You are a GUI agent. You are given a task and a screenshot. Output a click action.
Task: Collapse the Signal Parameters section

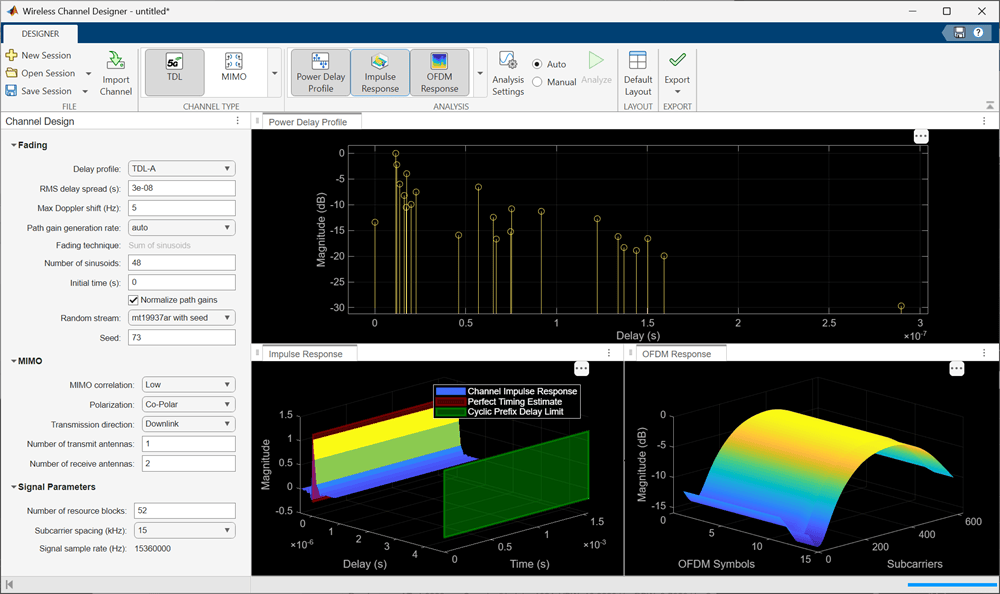pyautogui.click(x=13, y=487)
